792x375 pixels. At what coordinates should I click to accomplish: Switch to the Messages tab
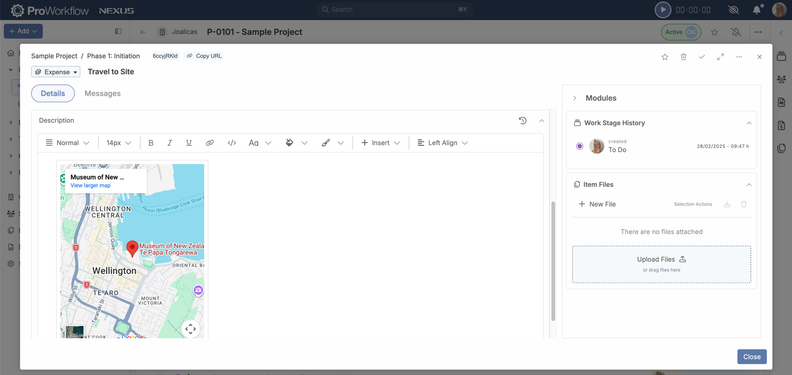(103, 93)
